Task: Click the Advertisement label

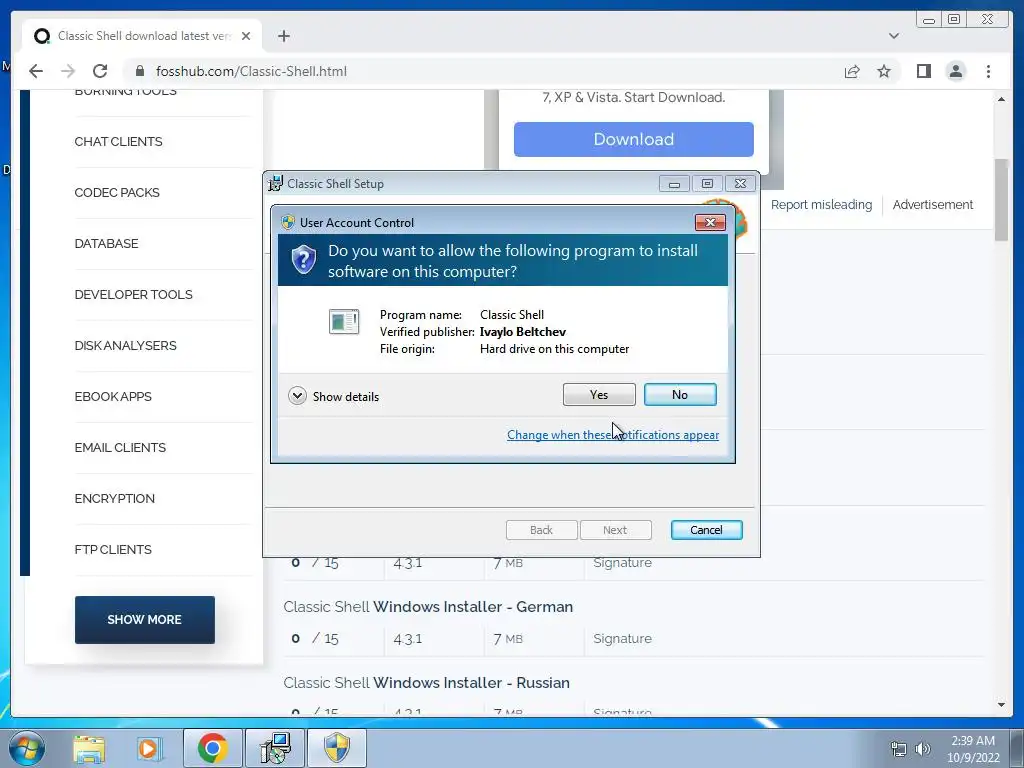Action: click(x=933, y=204)
